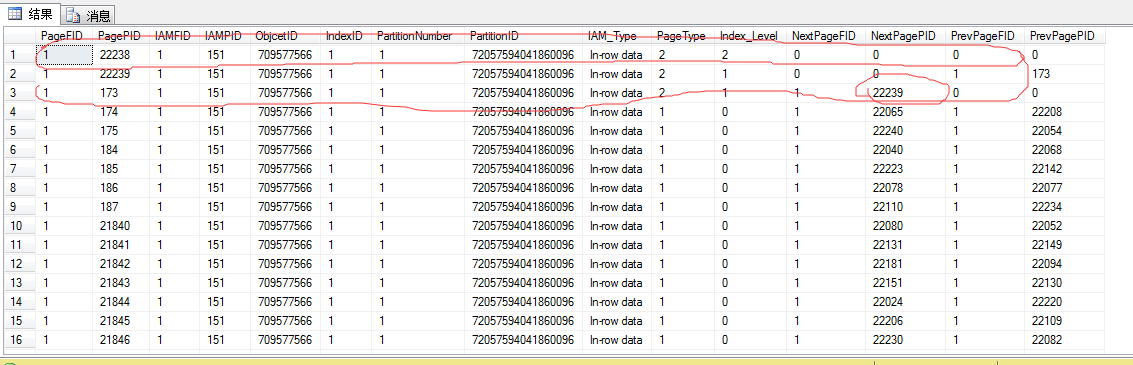This screenshot has height=365, width=1133.
Task: Select PagePID cell 184
Action: coord(121,150)
